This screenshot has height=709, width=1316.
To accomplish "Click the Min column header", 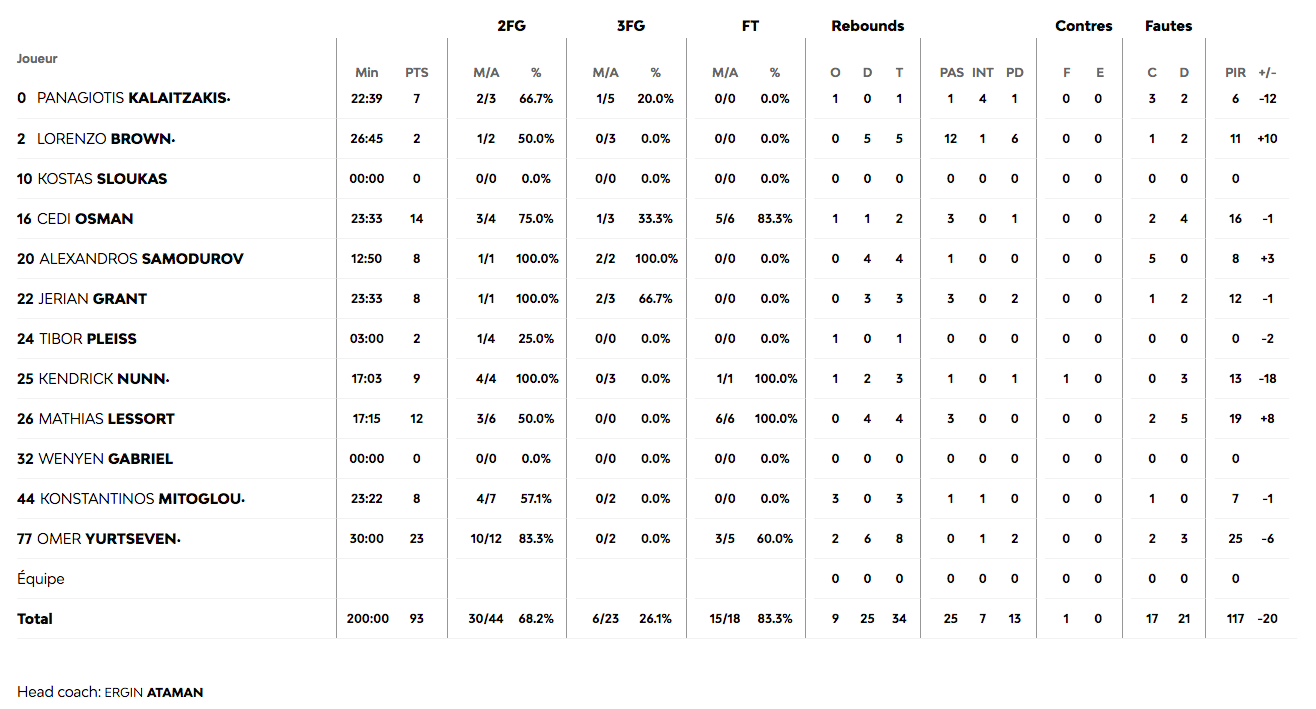I will (367, 73).
